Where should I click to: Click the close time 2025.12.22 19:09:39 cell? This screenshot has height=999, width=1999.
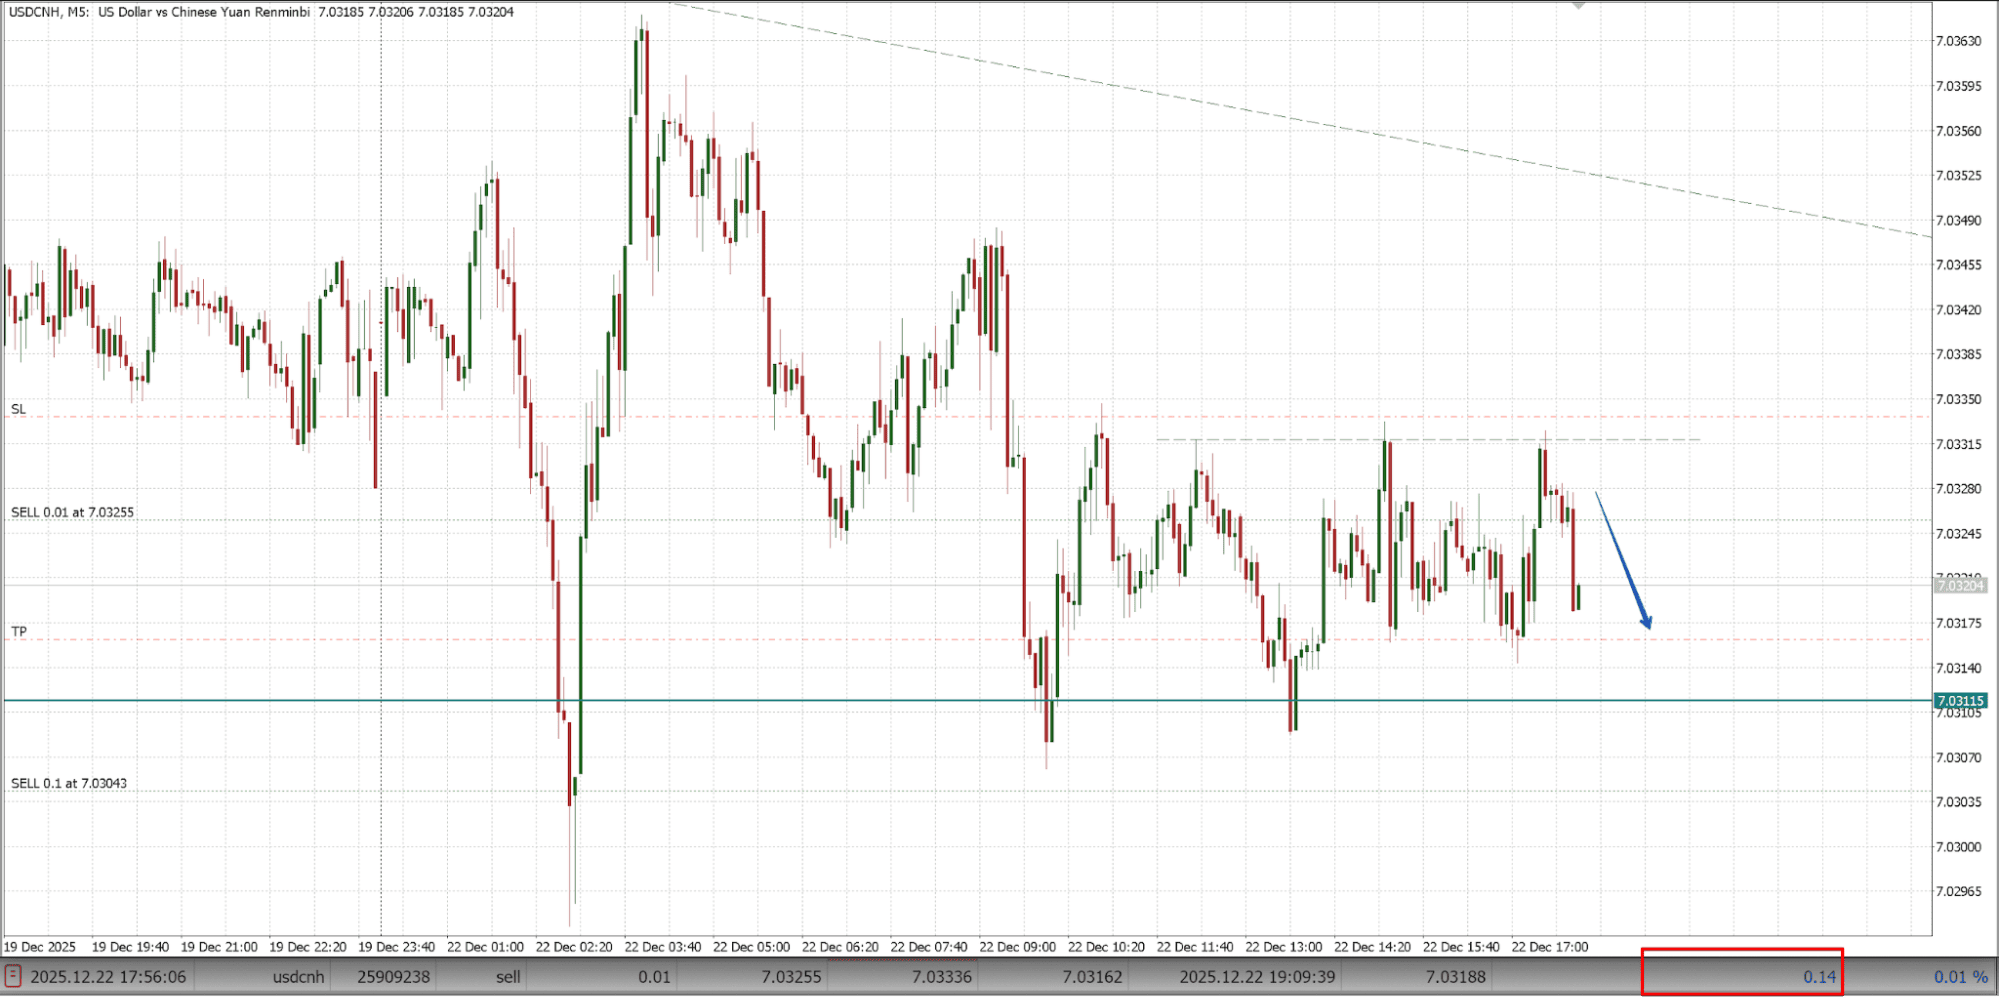[1257, 977]
